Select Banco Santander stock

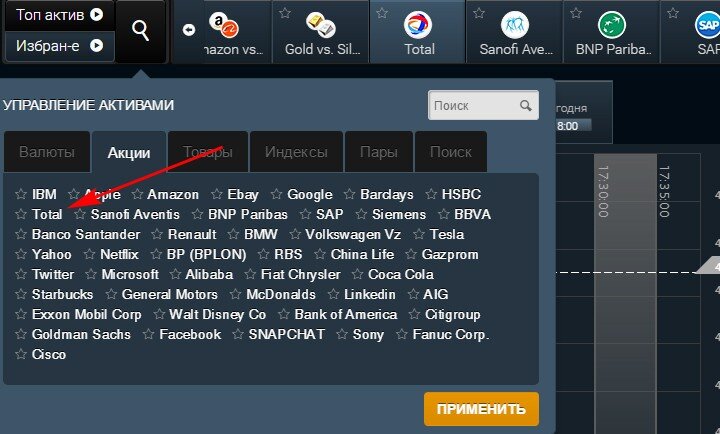[x=86, y=234]
